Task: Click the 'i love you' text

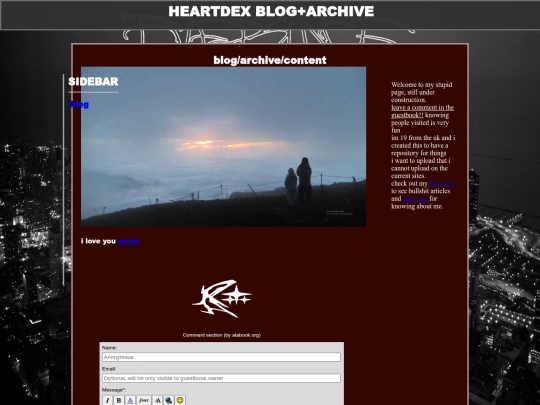Action: tap(98, 241)
